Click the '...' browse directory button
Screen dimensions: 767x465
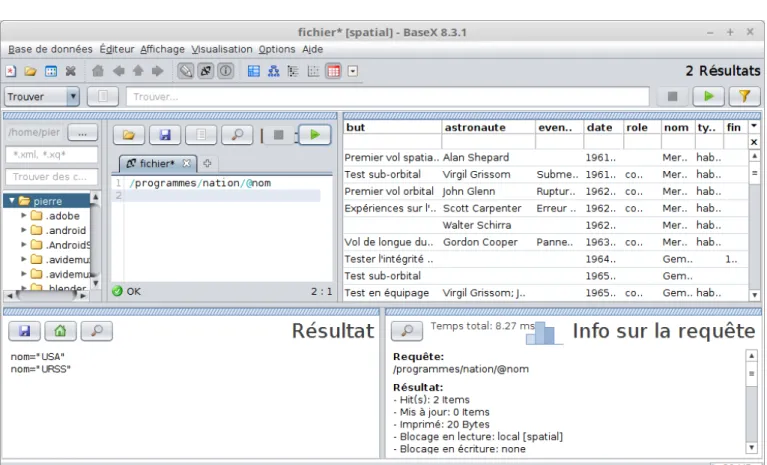(x=83, y=133)
